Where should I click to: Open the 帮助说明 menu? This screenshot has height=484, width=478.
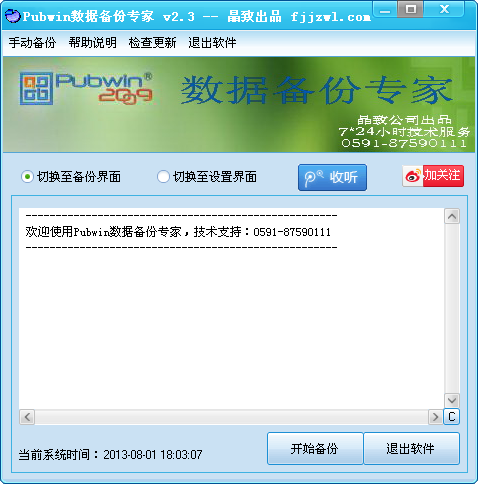pos(93,43)
